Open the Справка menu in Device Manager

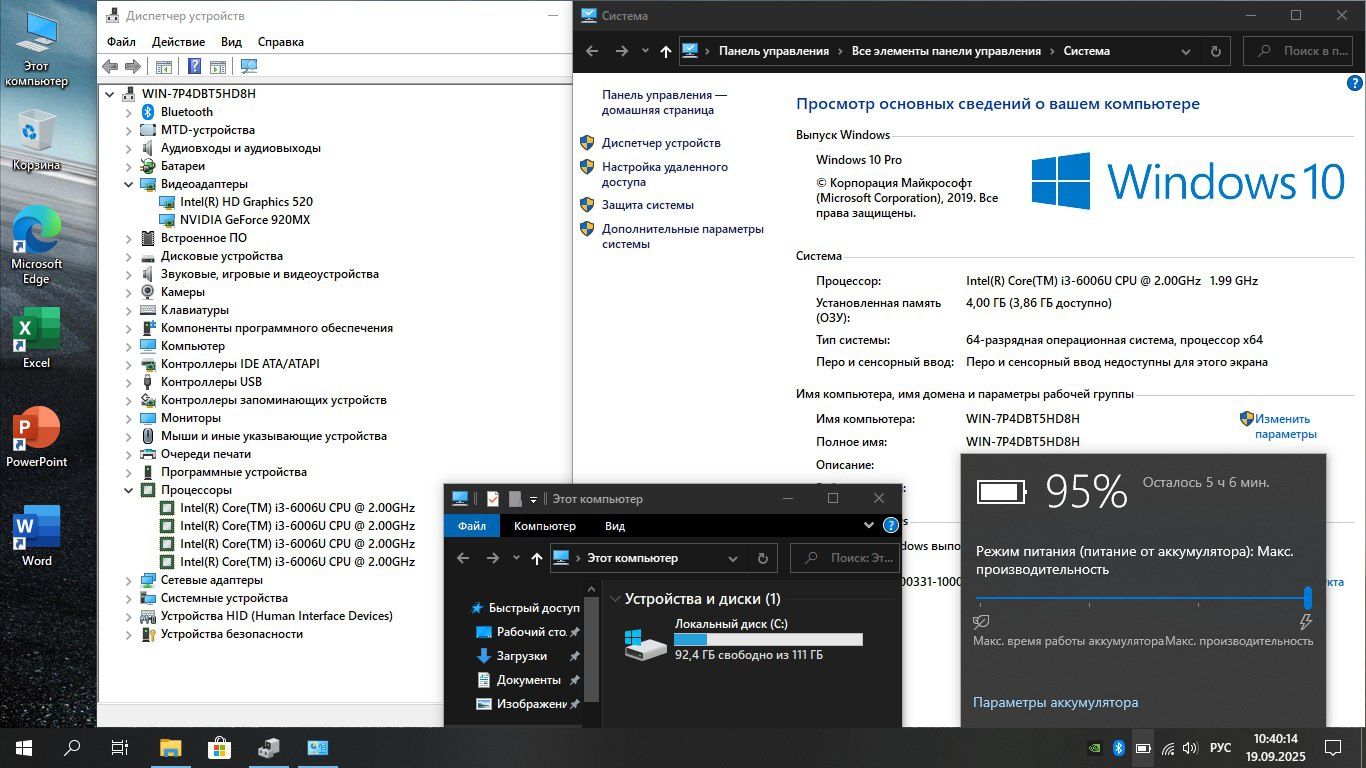click(281, 42)
